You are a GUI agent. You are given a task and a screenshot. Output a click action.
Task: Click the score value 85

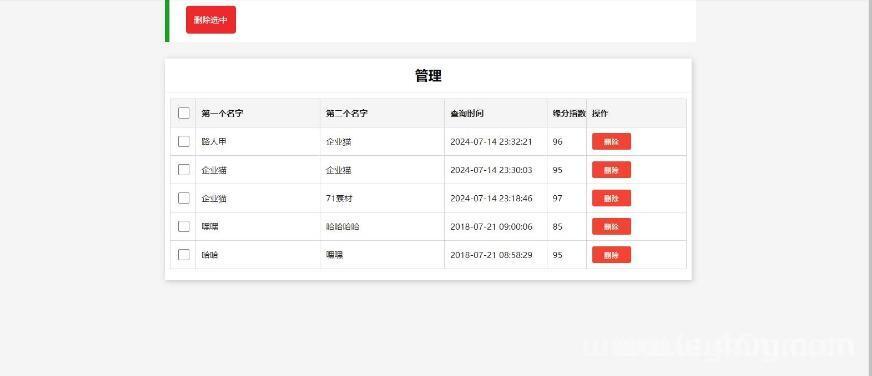pyautogui.click(x=557, y=227)
